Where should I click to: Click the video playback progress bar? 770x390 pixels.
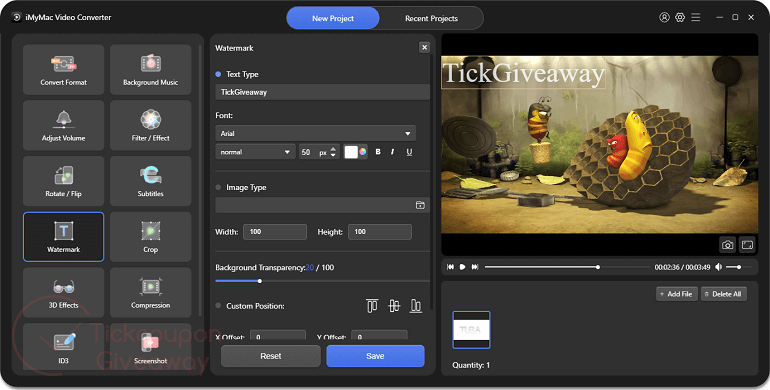(x=567, y=267)
